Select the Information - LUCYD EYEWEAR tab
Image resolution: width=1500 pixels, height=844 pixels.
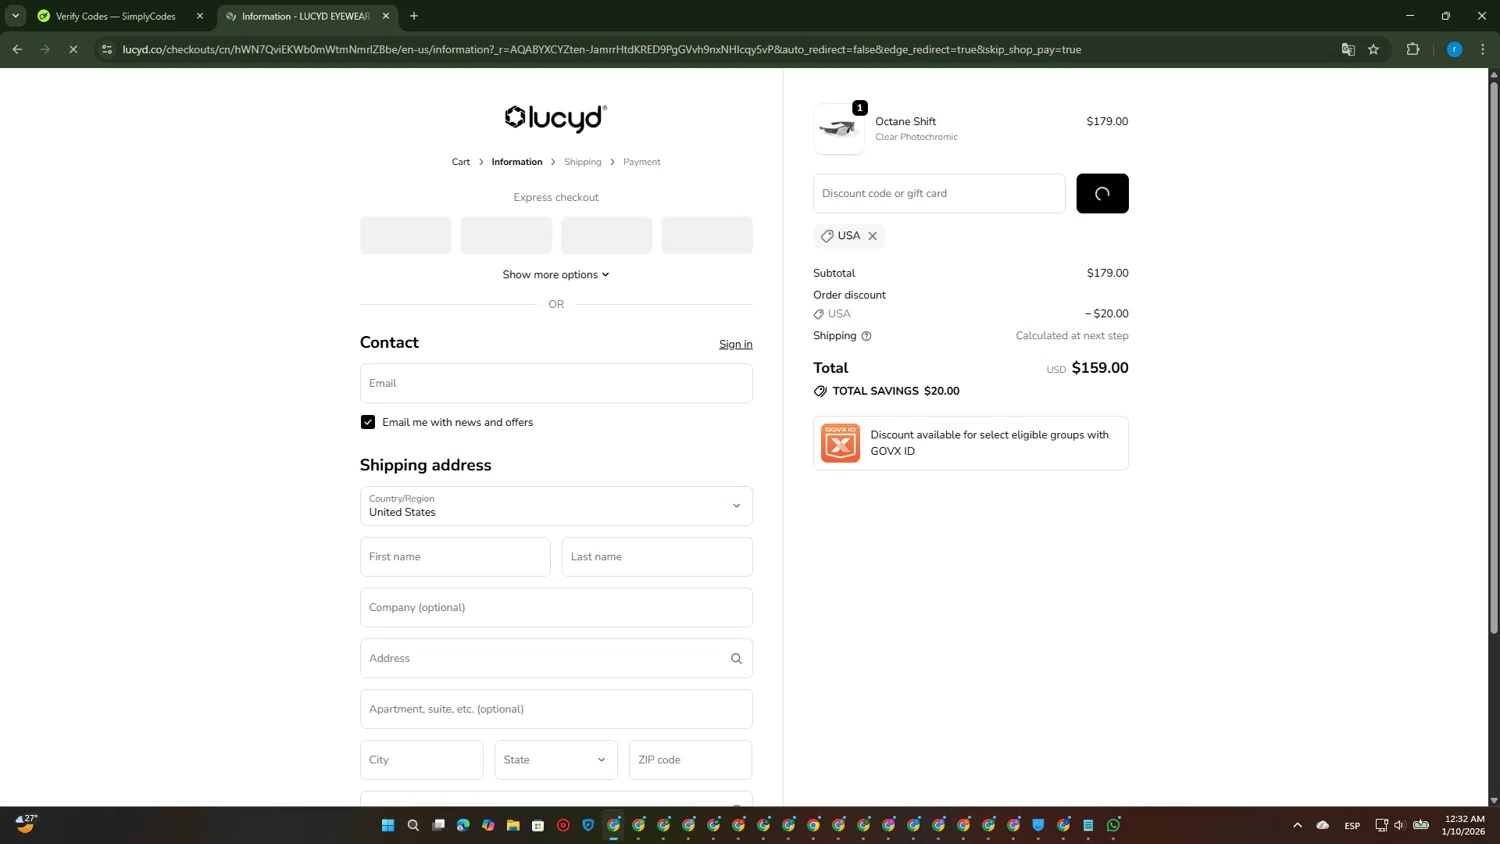click(x=306, y=16)
